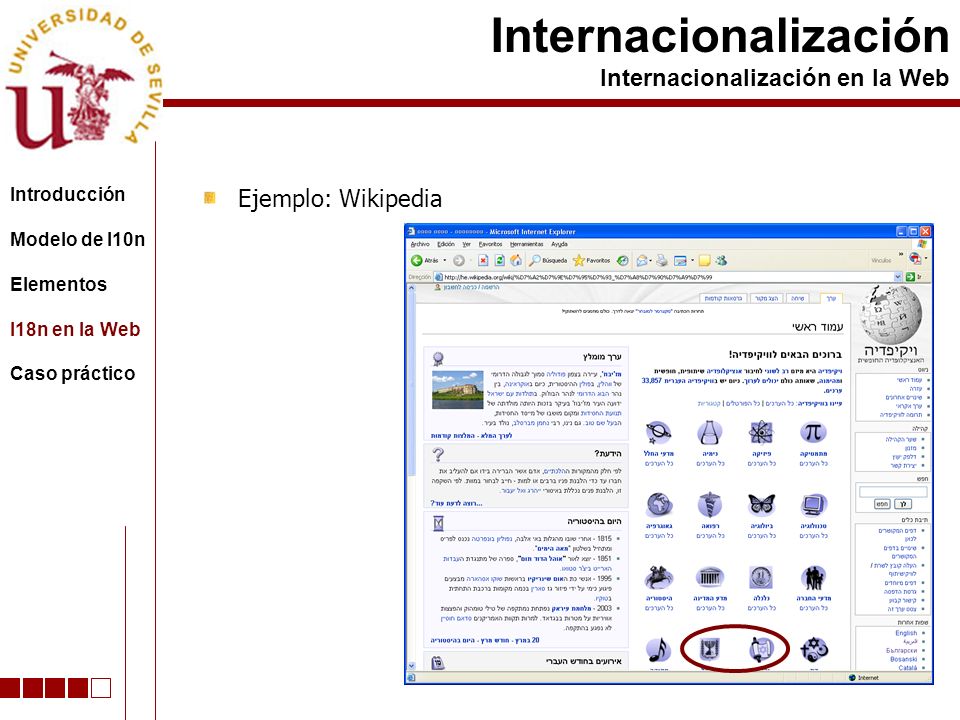Click the grey Forward arrow icon
Image resolution: width=960 pixels, height=720 pixels.
459,261
